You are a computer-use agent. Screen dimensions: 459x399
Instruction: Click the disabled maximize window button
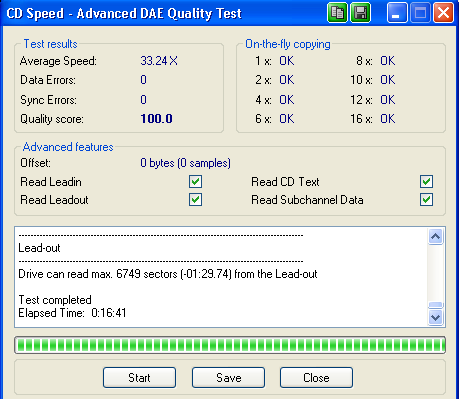pos(420,13)
